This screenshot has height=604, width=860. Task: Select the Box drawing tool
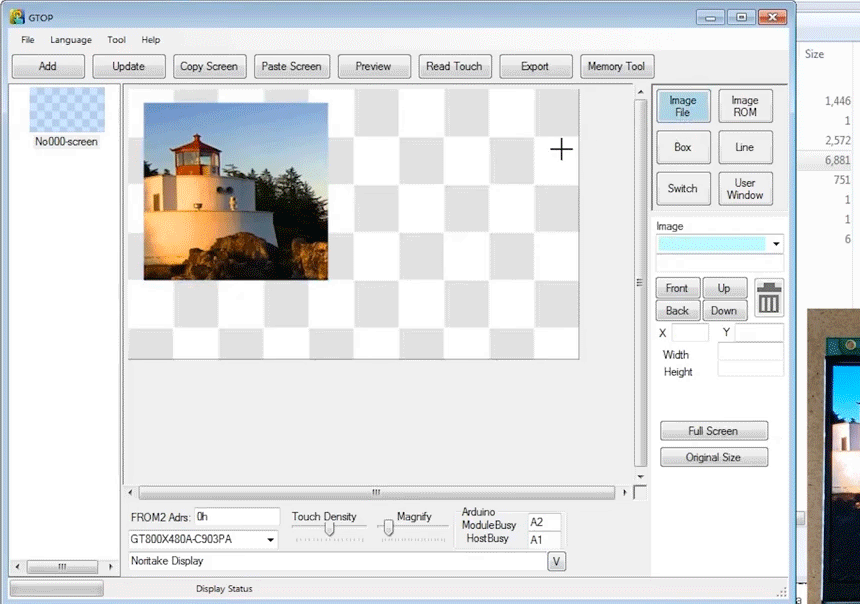(x=683, y=147)
